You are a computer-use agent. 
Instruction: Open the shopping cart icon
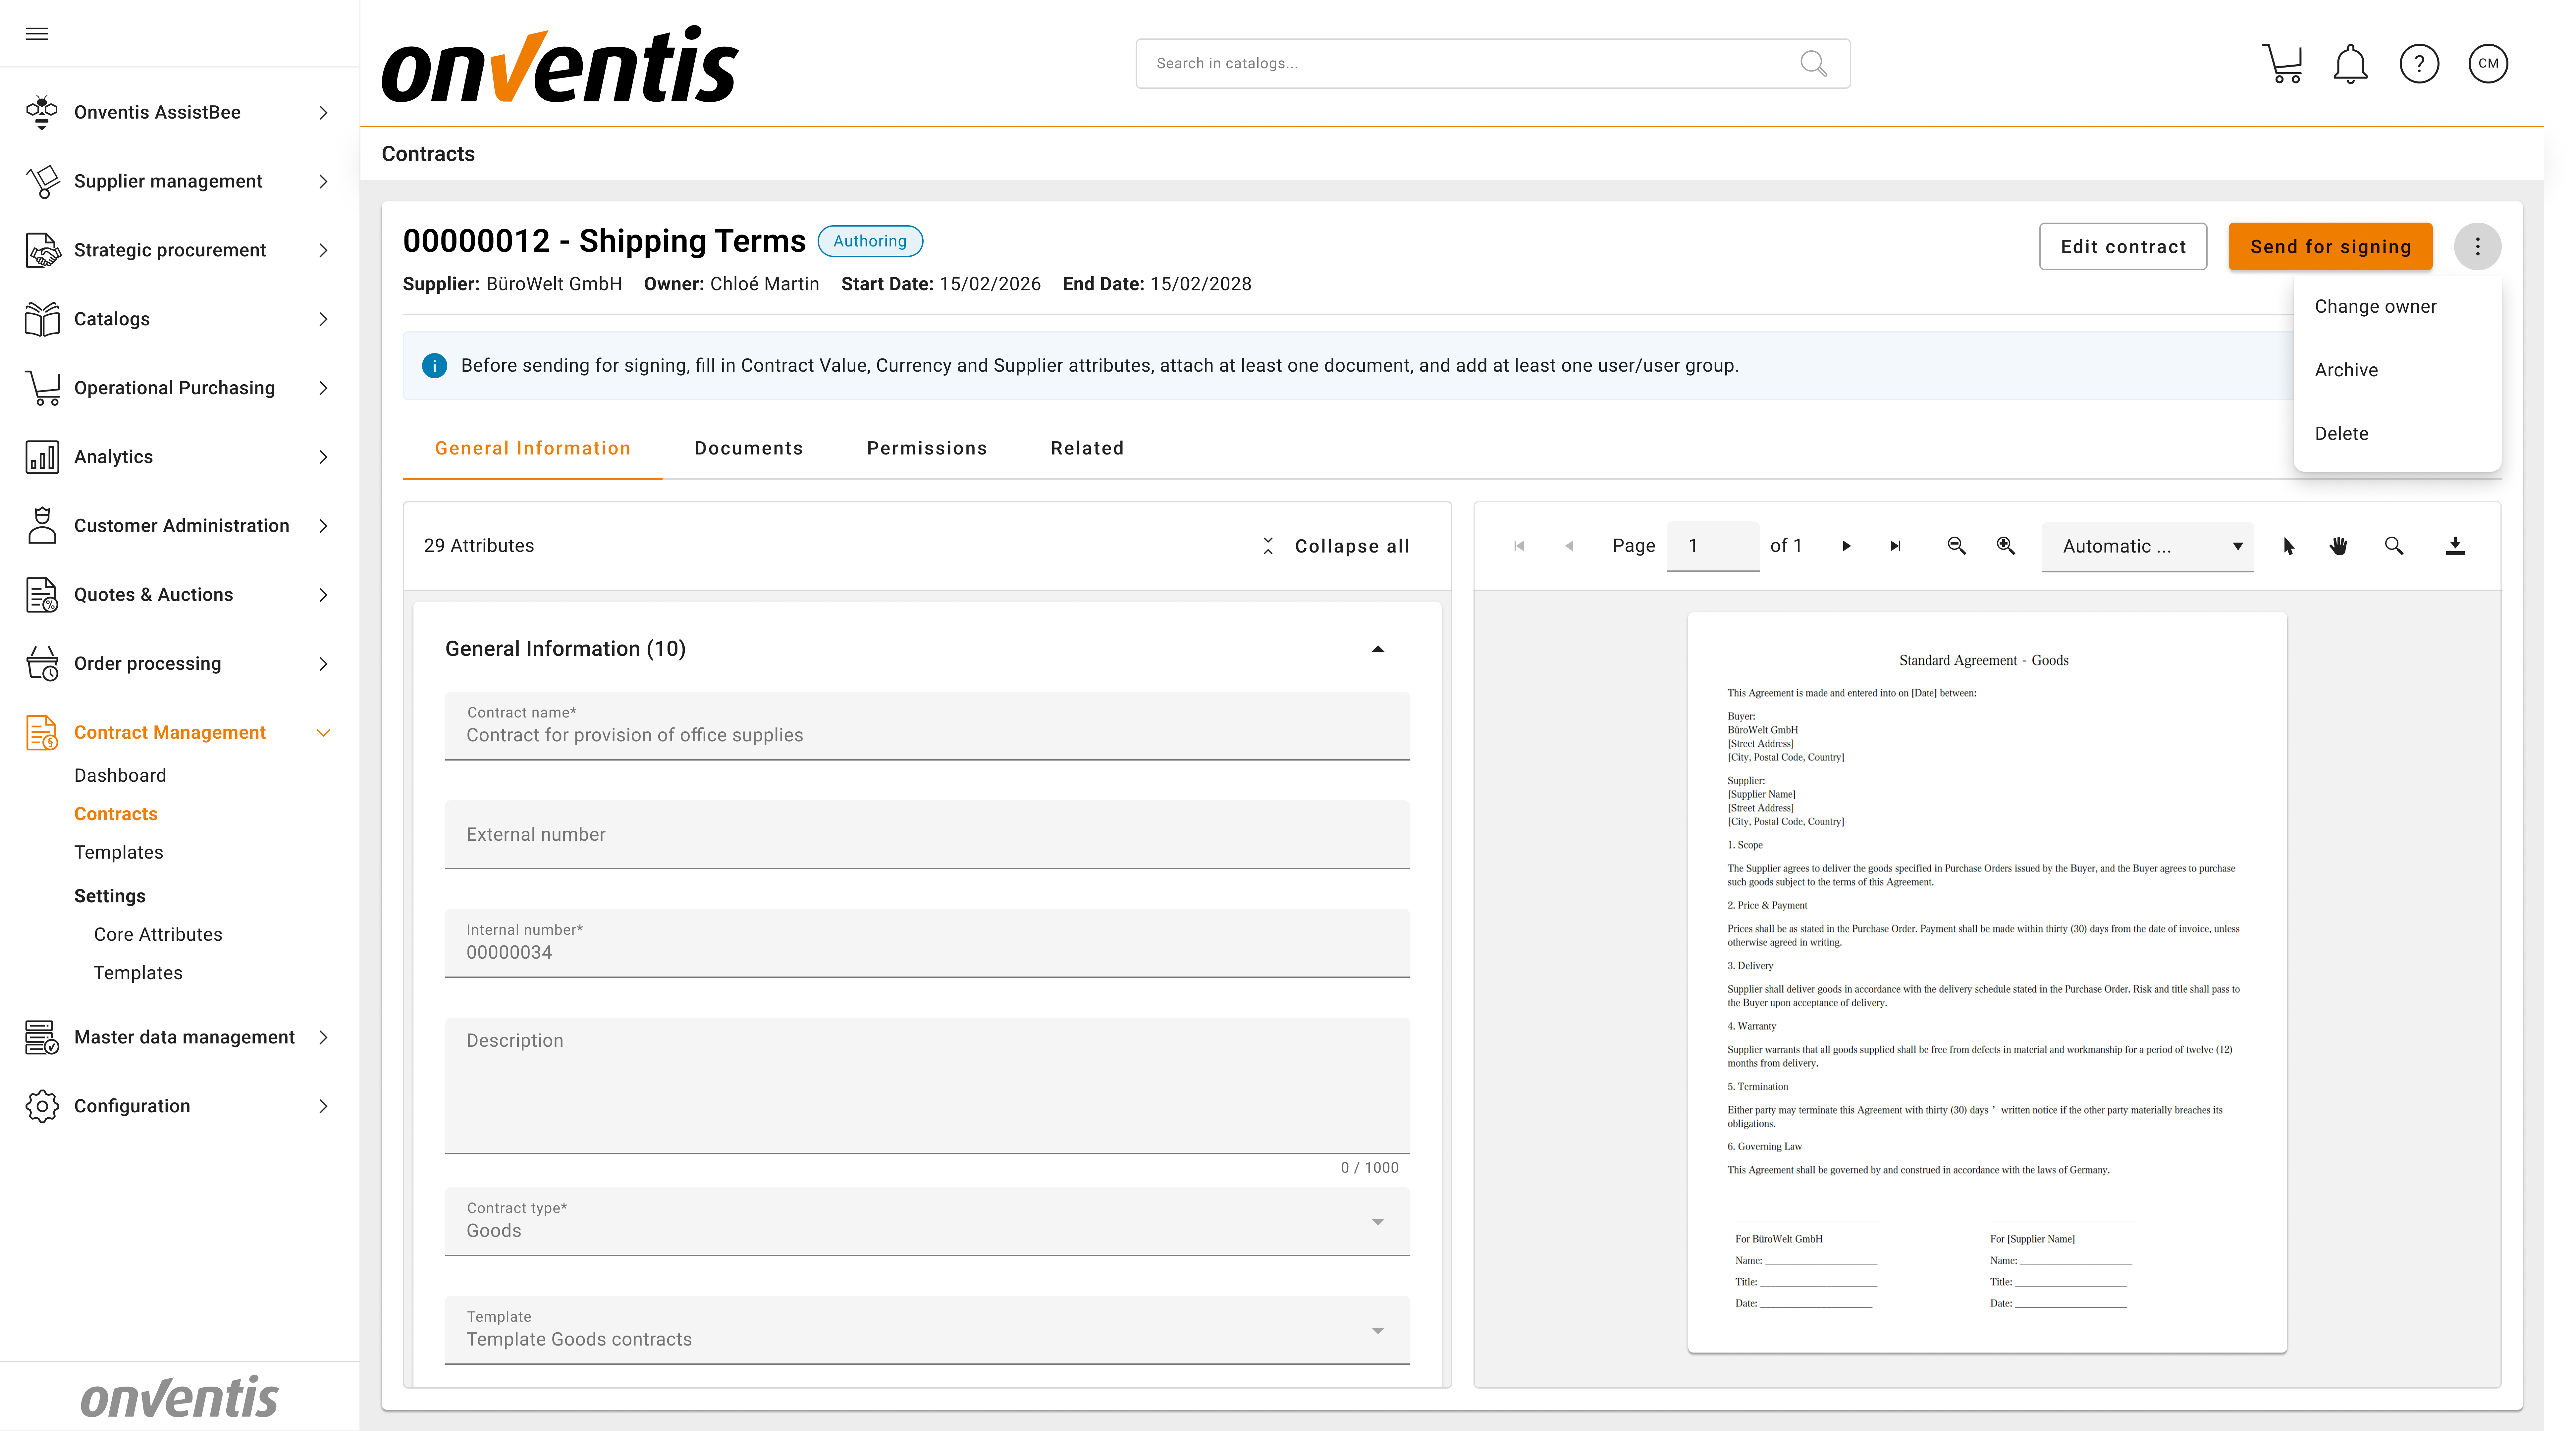point(2282,64)
